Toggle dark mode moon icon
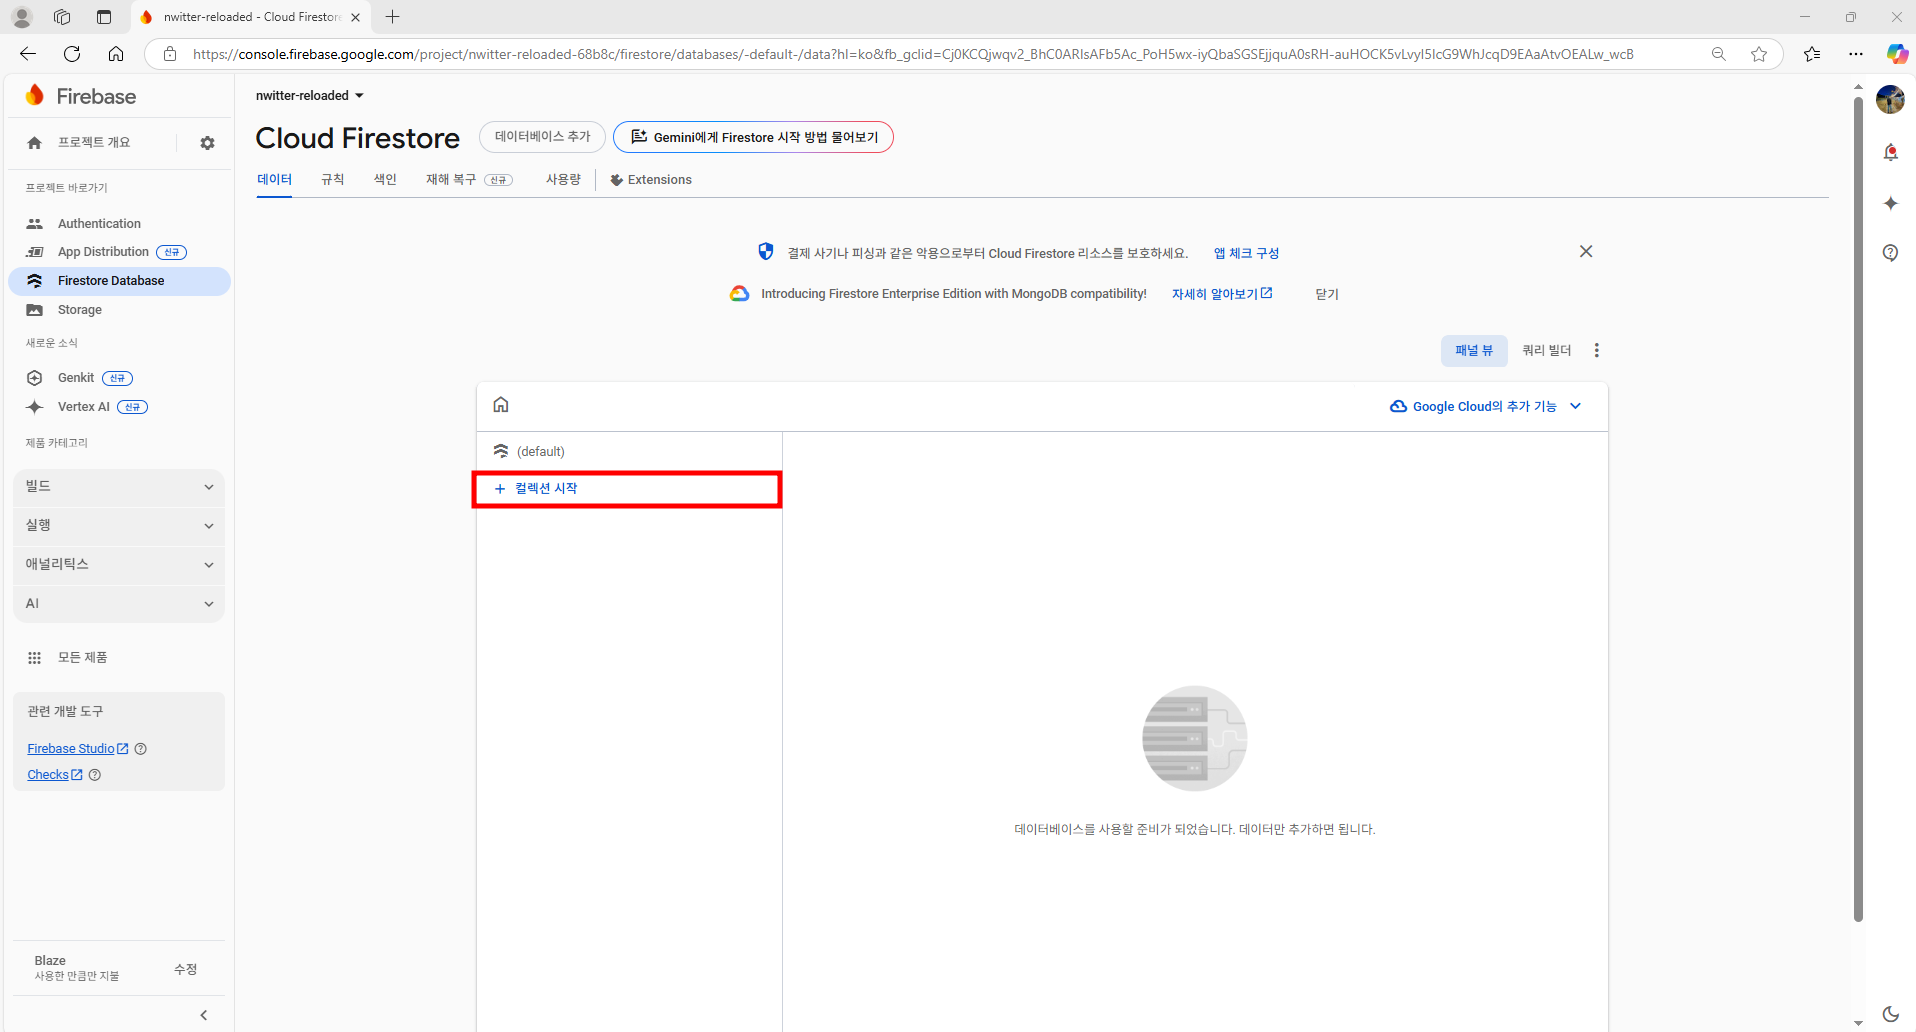1916x1032 pixels. (1890, 1014)
